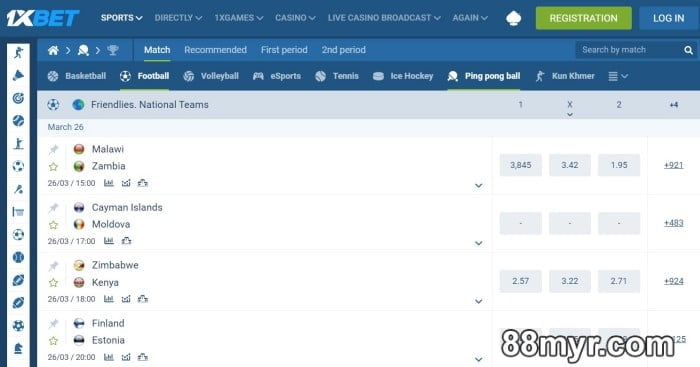Favorite the Cayman Islands vs Moldova star
Screen dimensions: 700x367
(x=54, y=225)
